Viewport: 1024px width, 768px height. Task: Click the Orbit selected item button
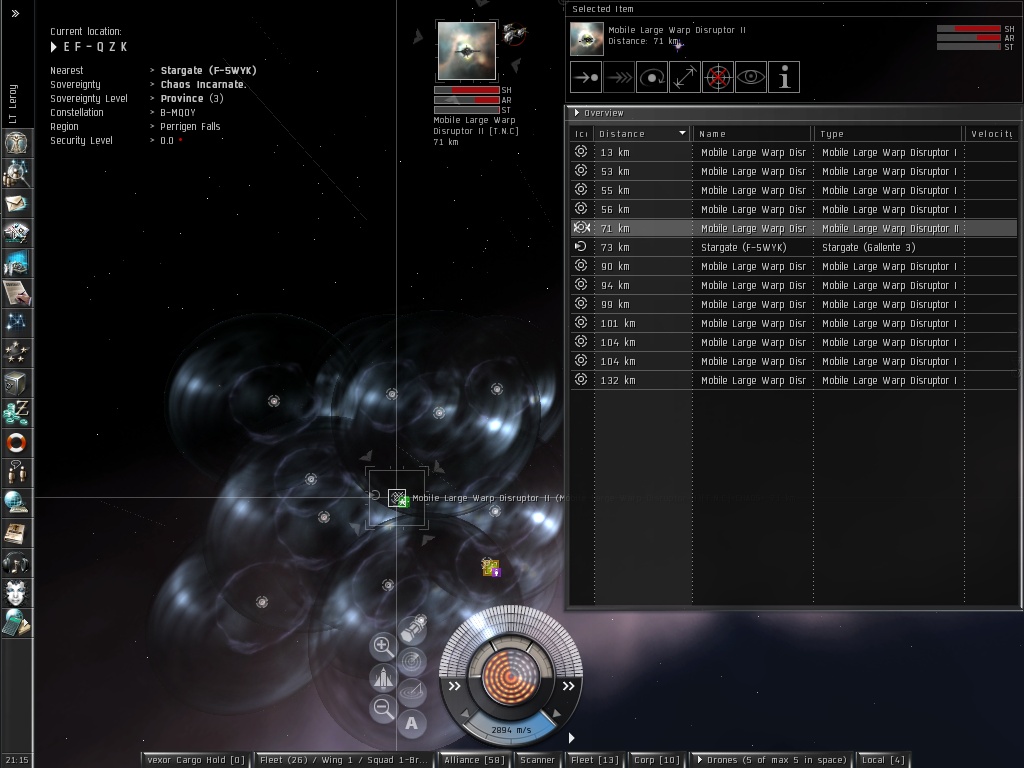(652, 78)
